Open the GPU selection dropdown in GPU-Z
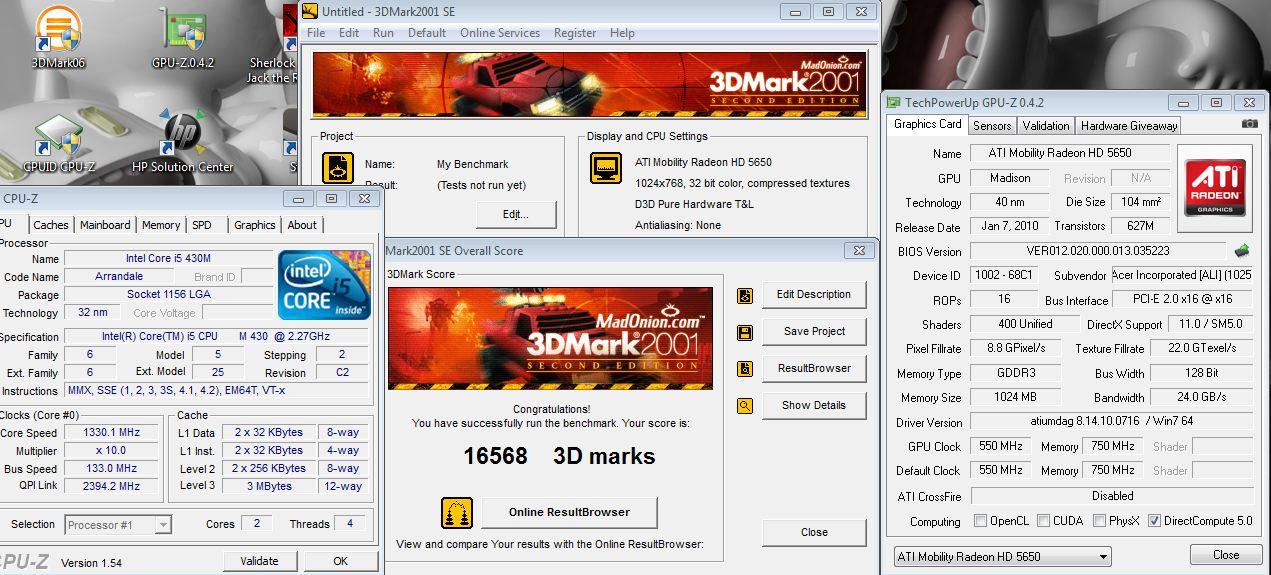 click(1002, 557)
